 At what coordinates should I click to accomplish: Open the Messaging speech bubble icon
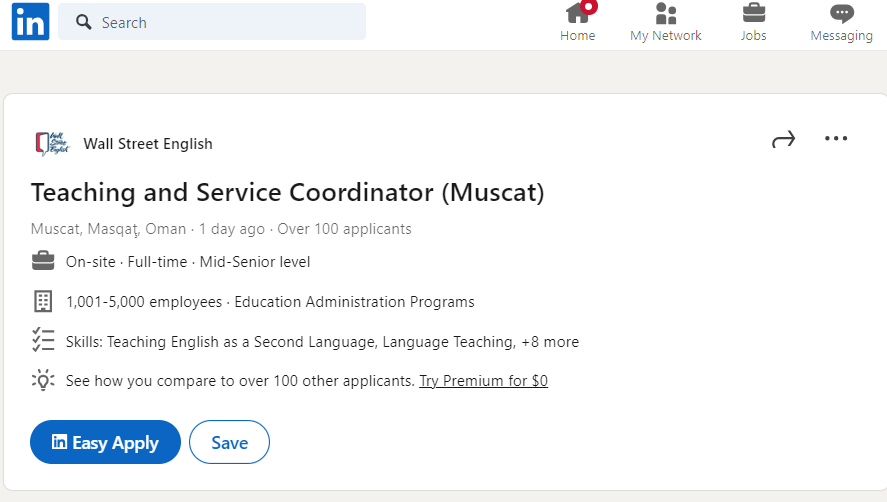click(842, 13)
